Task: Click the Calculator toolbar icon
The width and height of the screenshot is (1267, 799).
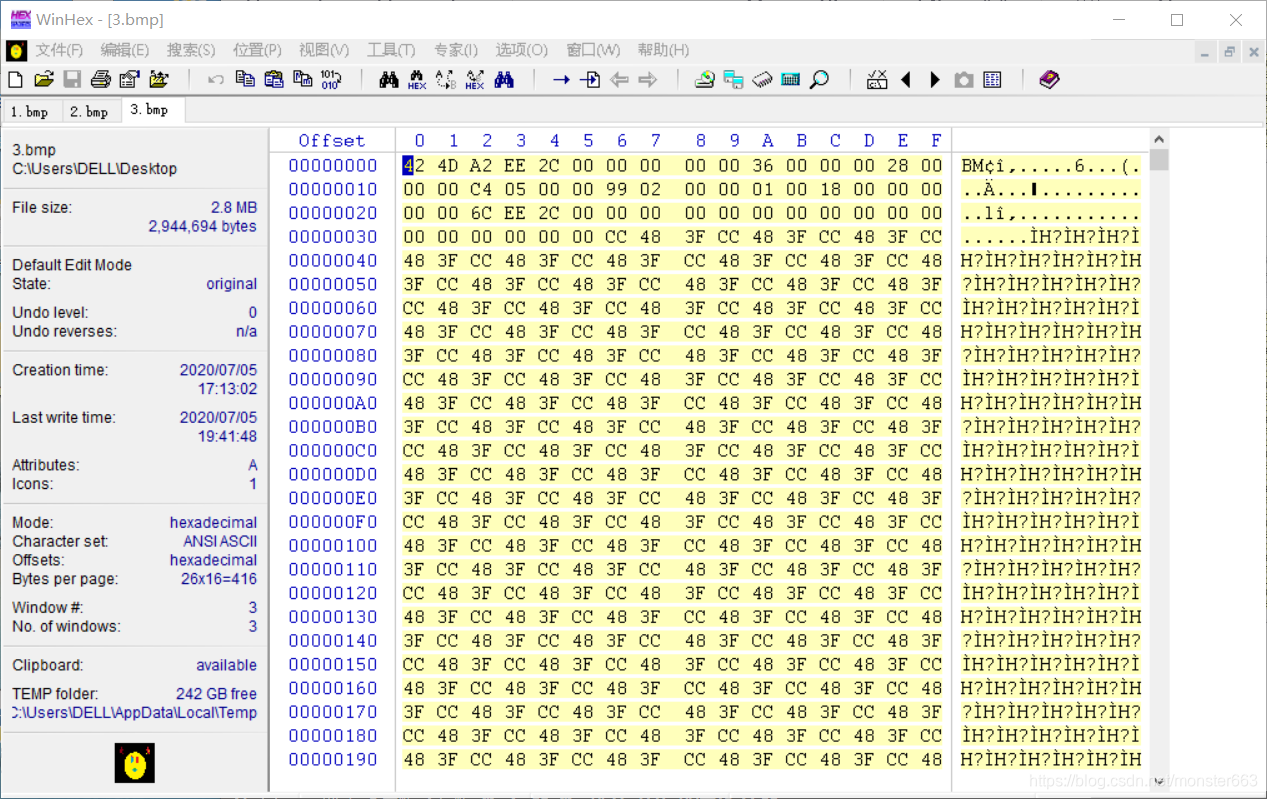Action: click(x=791, y=79)
